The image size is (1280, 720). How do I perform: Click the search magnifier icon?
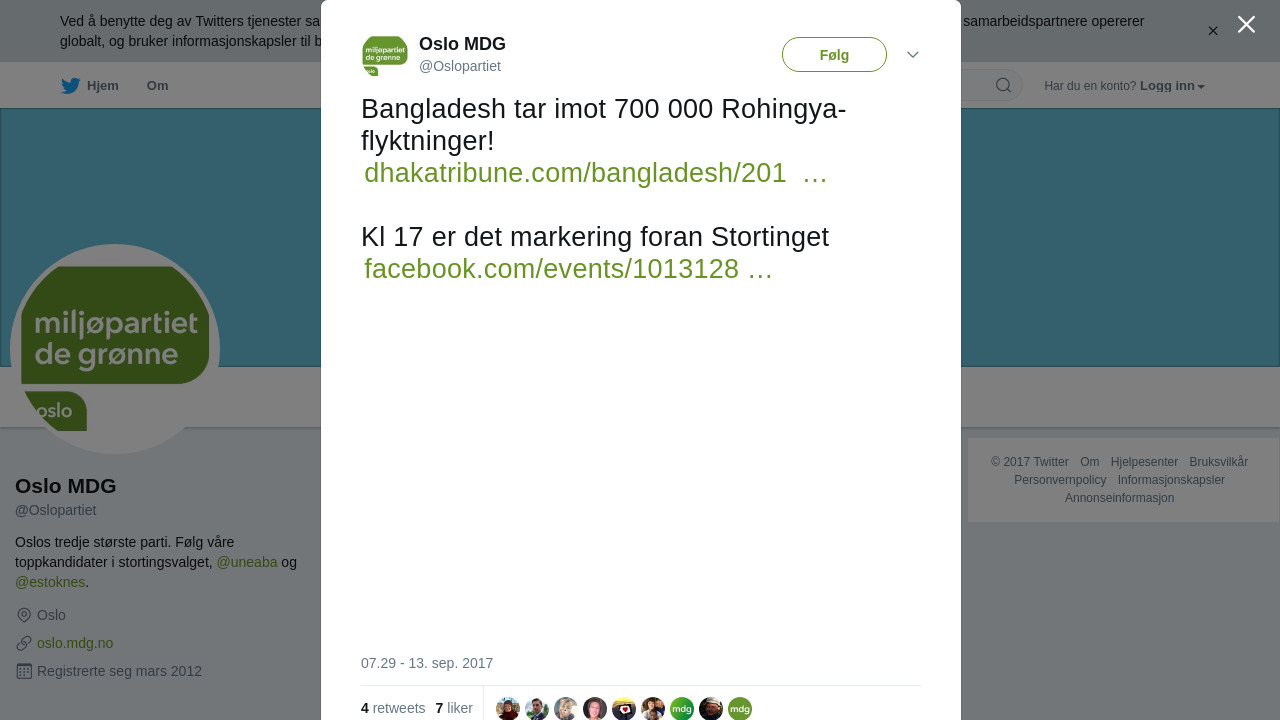click(x=1003, y=85)
